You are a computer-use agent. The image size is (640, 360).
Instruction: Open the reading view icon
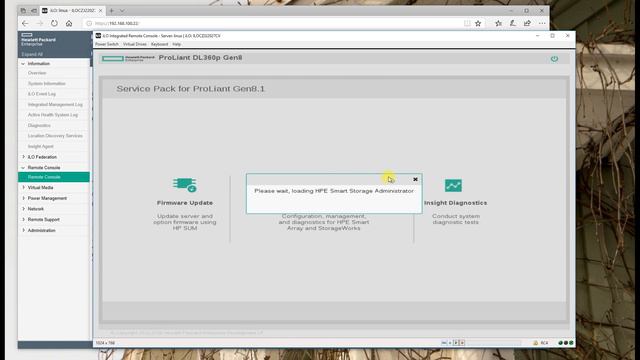467,23
